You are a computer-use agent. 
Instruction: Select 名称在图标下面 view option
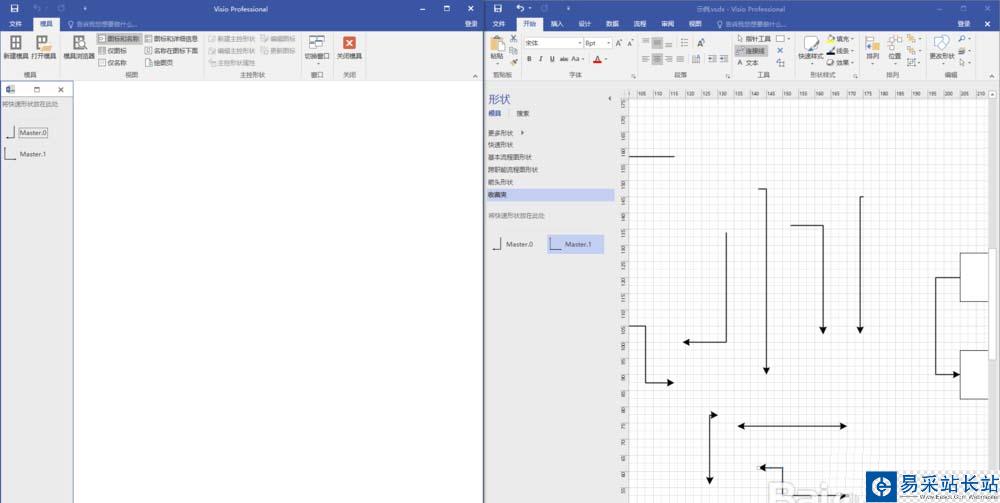(171, 50)
